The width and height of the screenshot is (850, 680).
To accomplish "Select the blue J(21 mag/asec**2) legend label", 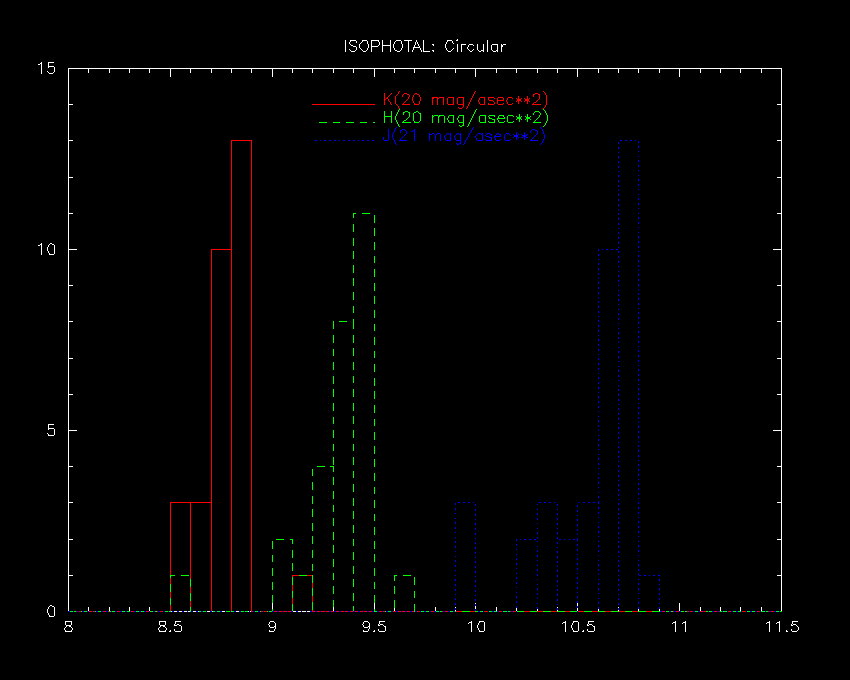I will pyautogui.click(x=464, y=136).
